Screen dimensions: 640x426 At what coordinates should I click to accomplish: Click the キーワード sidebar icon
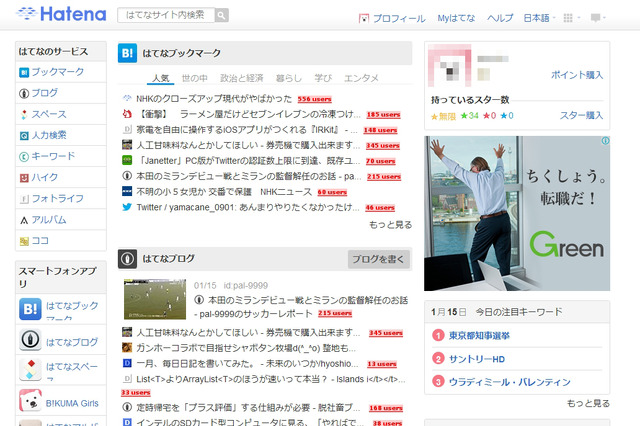pos(24,157)
